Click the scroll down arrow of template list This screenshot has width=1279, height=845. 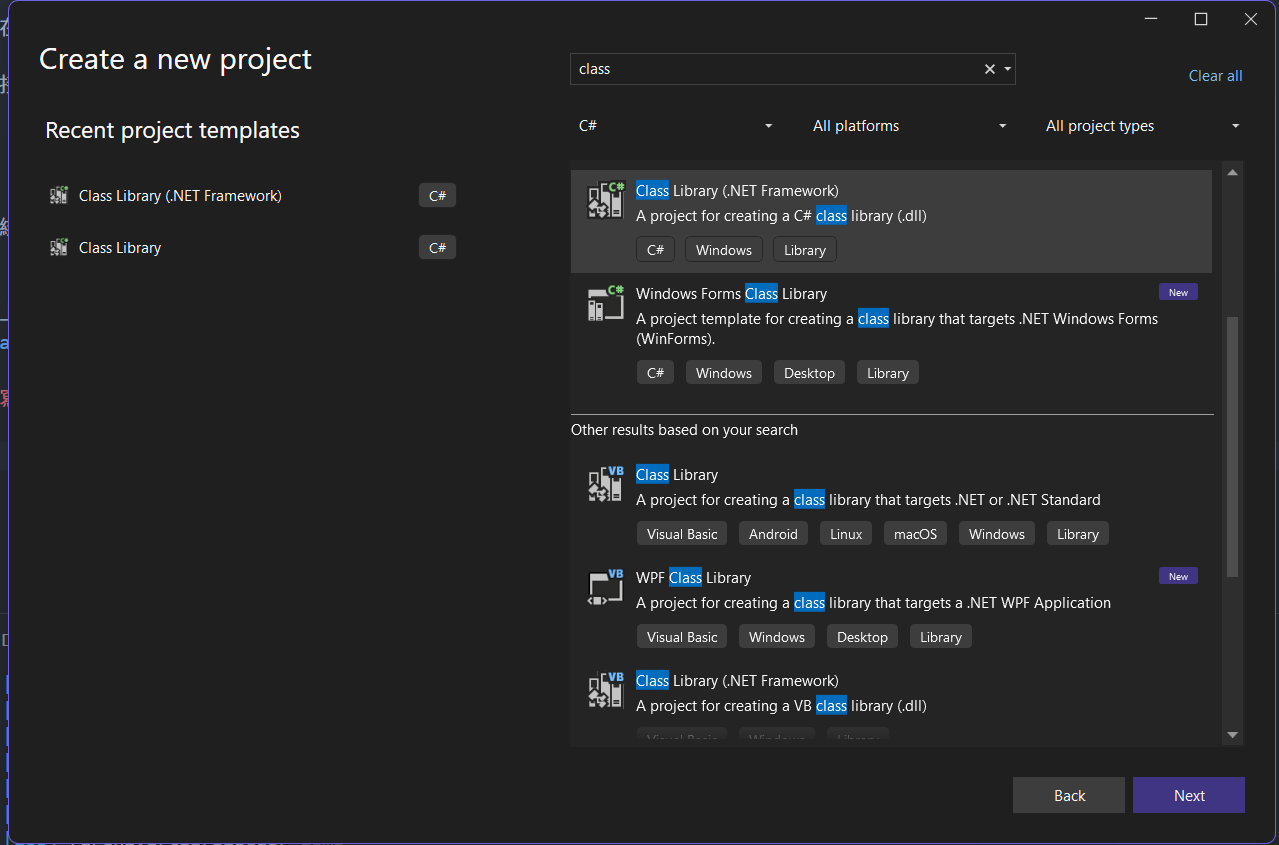click(1232, 735)
